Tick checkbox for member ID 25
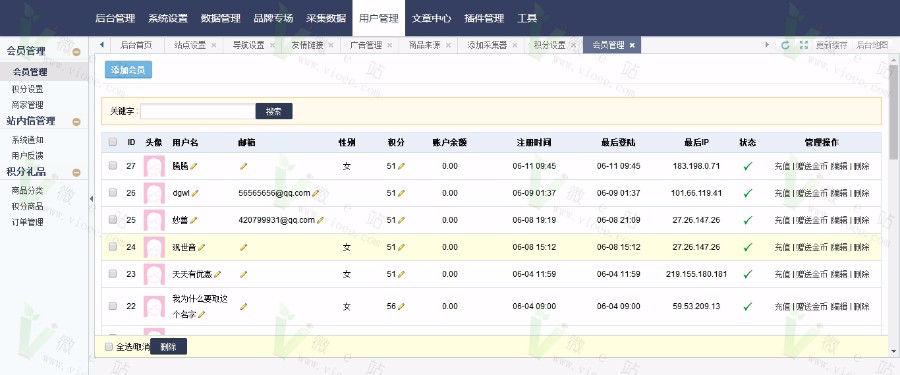900x375 pixels. (112, 219)
